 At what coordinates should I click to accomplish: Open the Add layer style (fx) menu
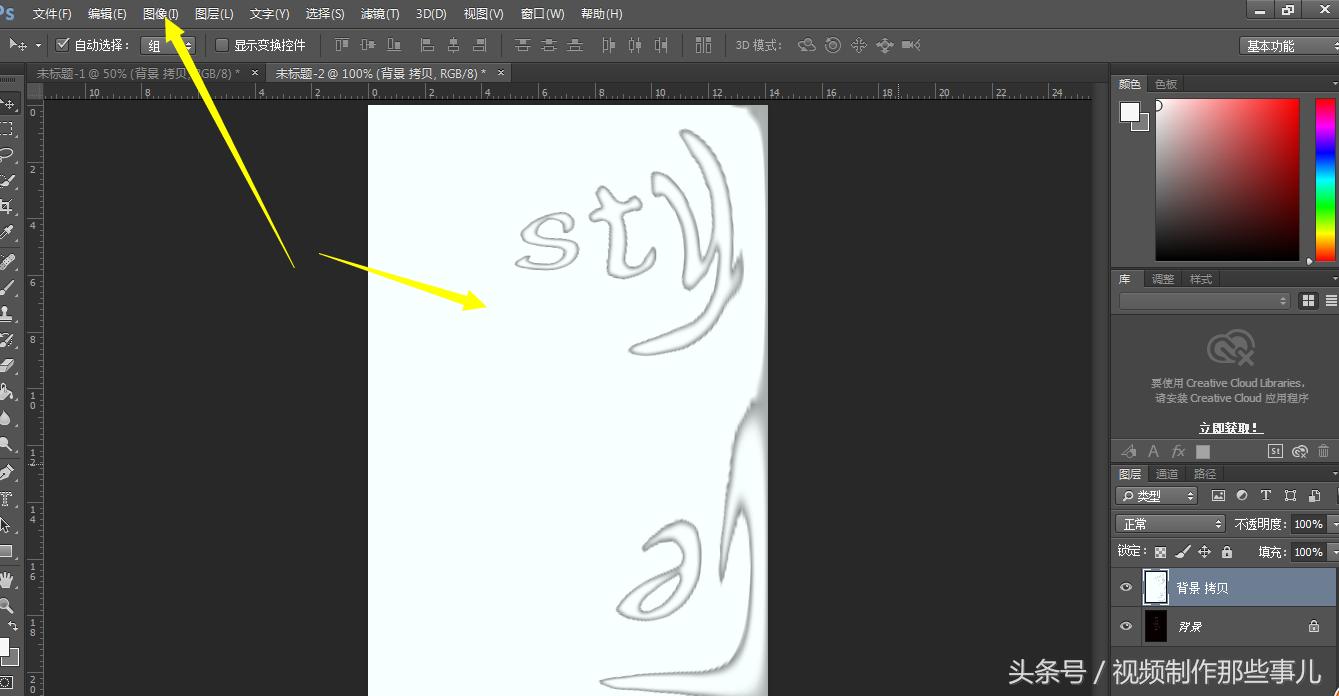pyautogui.click(x=1178, y=451)
